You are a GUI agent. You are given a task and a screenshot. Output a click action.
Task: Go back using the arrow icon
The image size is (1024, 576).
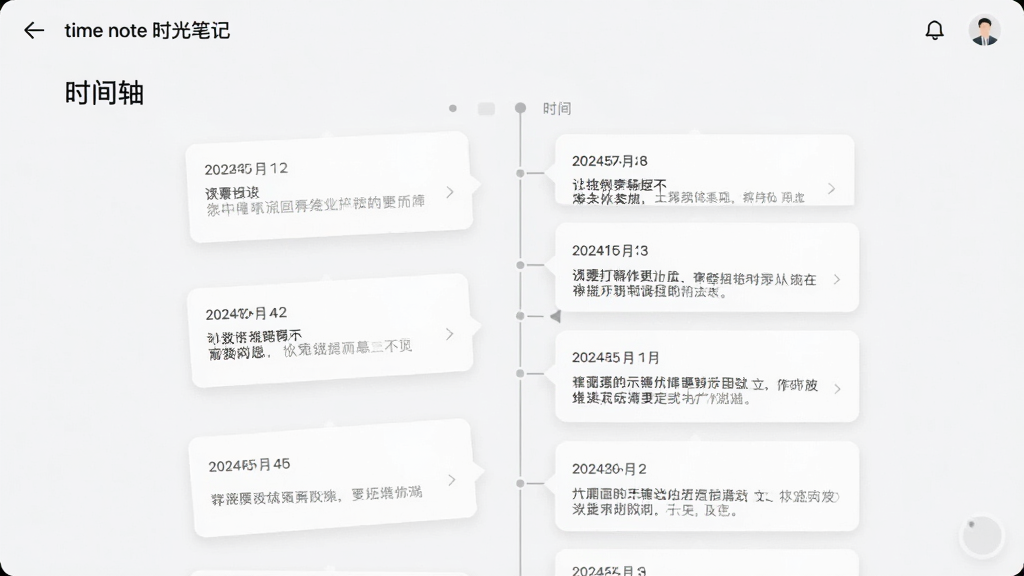click(x=34, y=30)
